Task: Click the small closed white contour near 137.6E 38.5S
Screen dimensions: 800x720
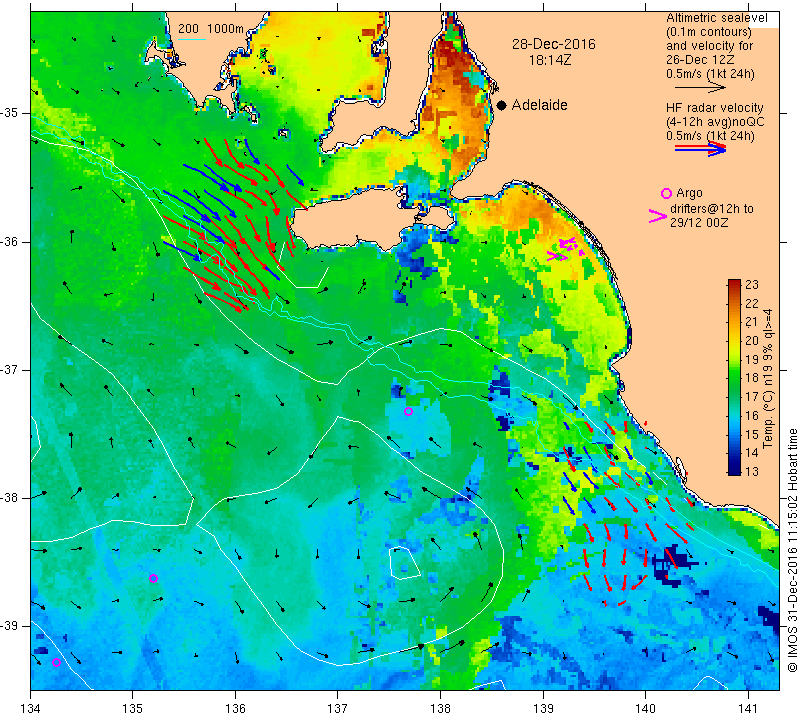Action: pos(405,563)
